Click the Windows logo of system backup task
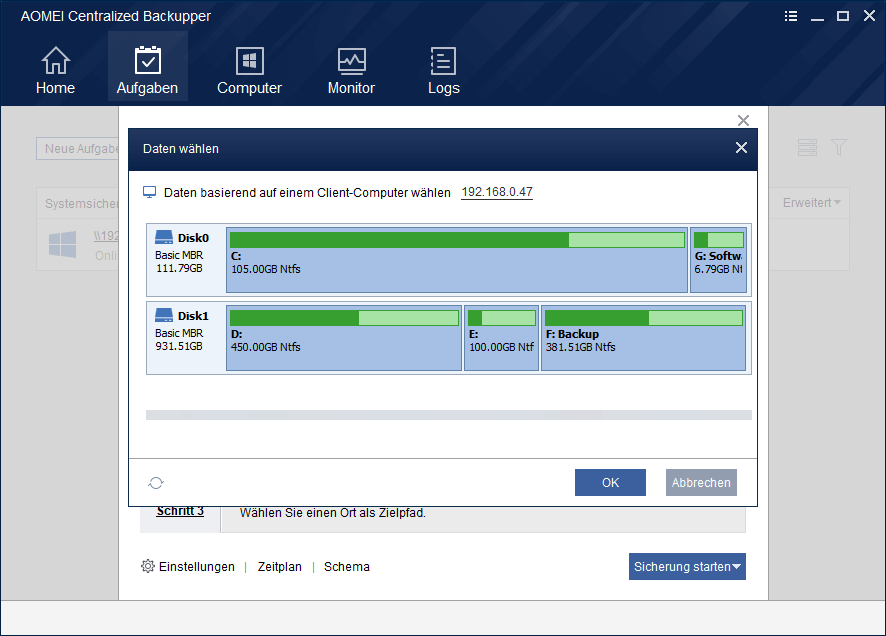 pos(63,244)
